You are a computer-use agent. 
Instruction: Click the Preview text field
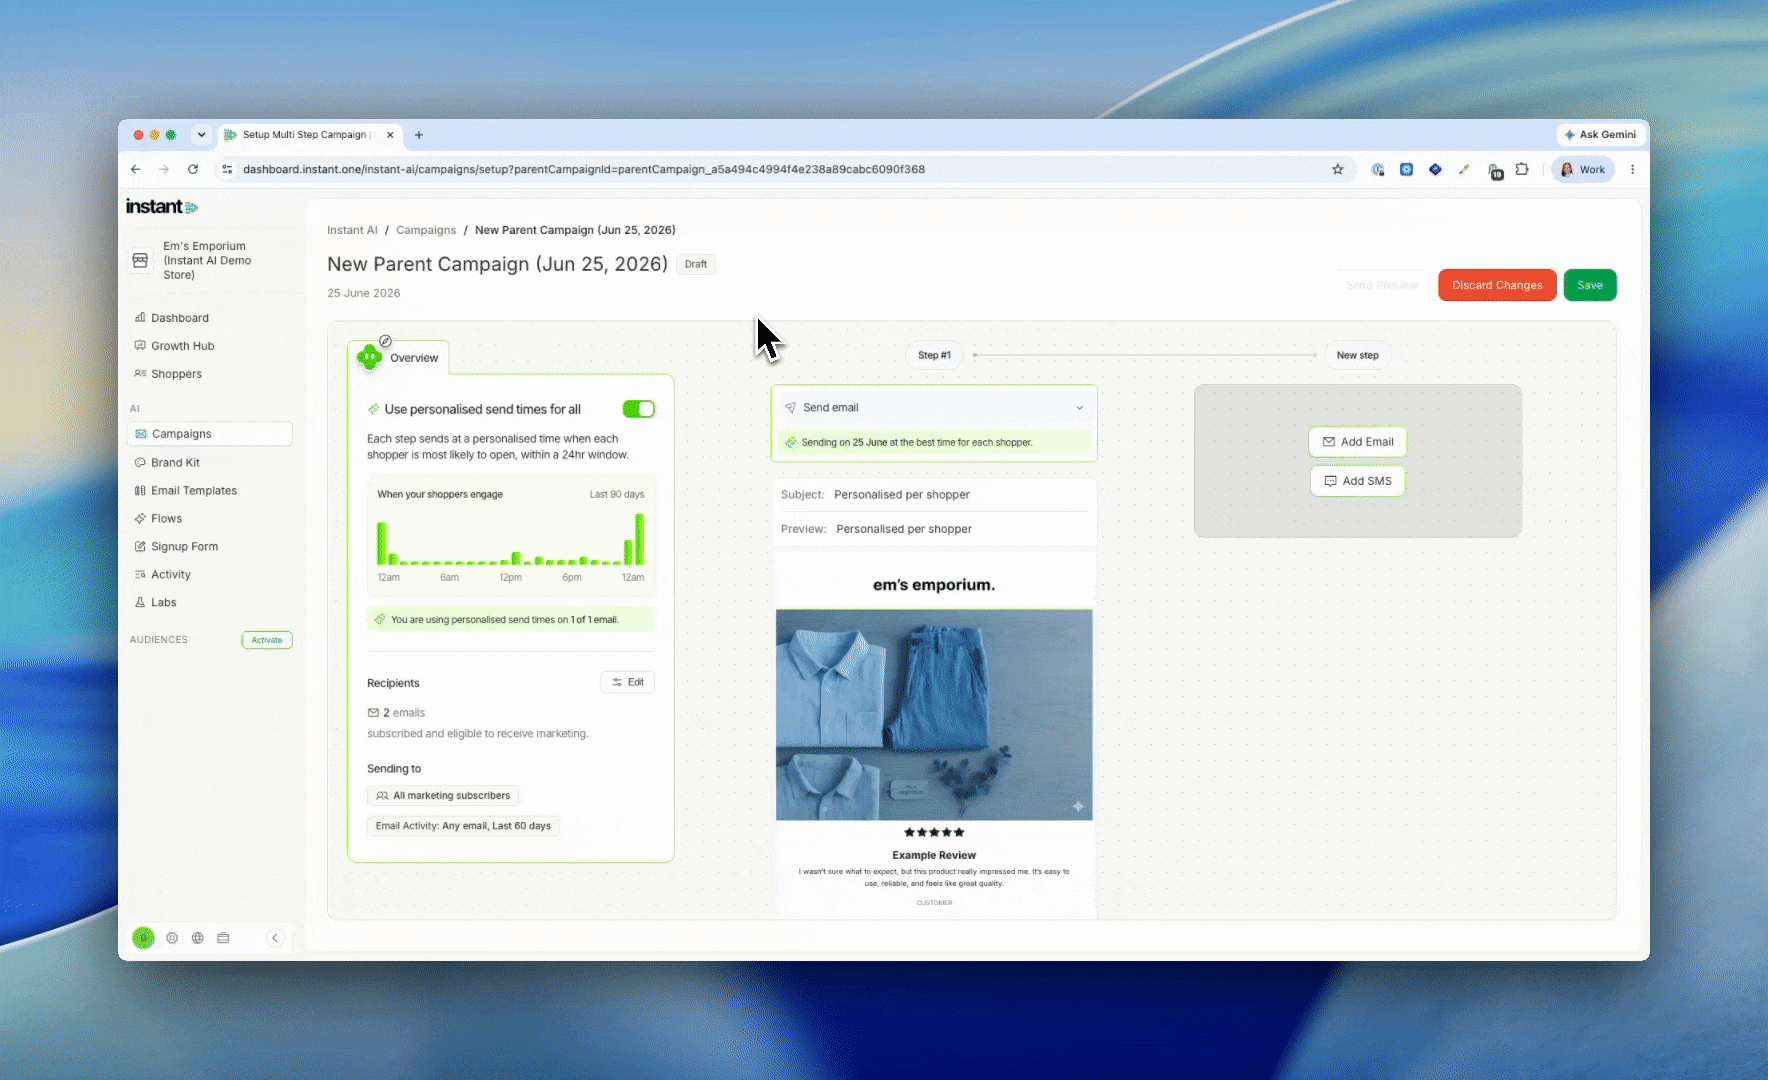[934, 529]
